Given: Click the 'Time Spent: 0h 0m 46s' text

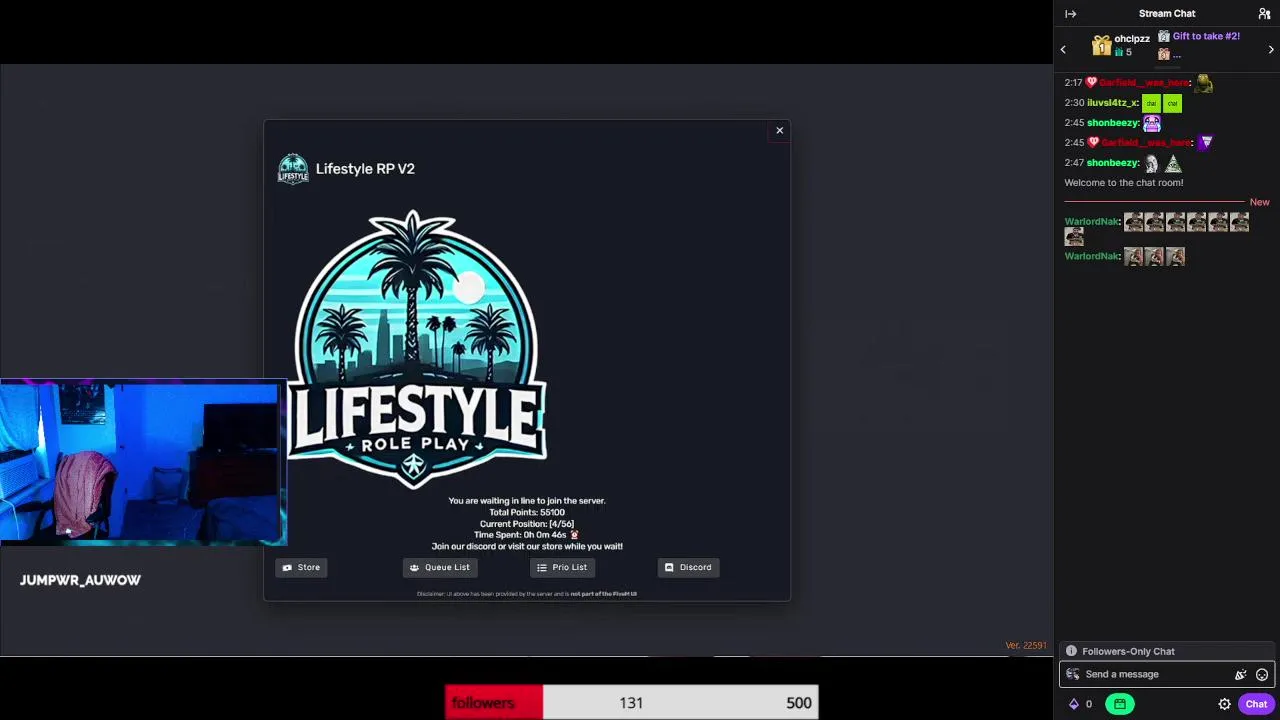Looking at the screenshot, I should (x=521, y=535).
